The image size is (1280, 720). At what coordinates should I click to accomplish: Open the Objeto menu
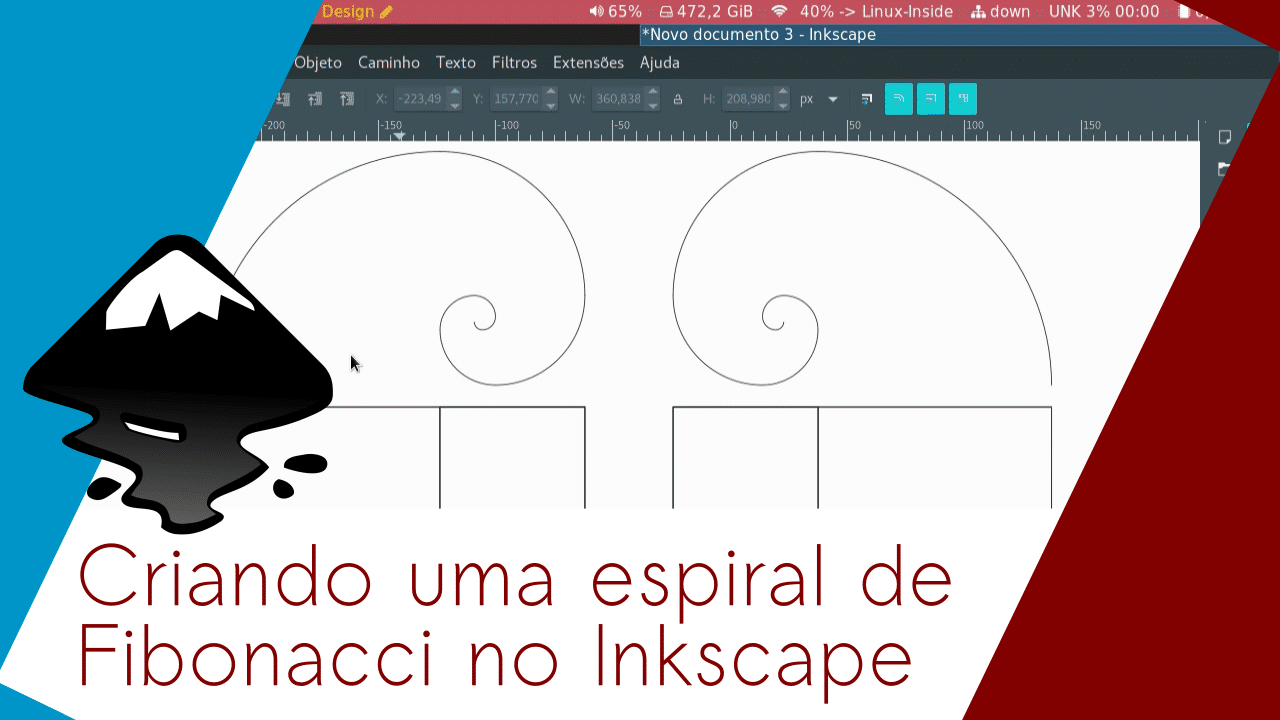318,62
